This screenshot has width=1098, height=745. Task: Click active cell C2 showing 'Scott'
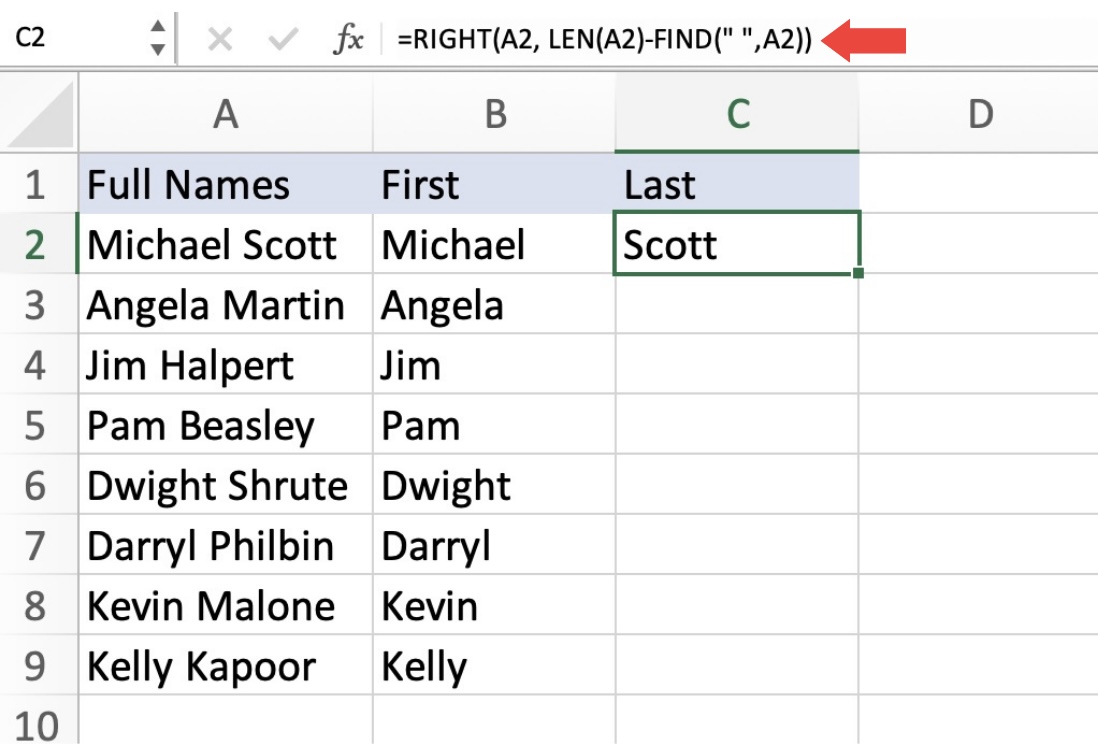[737, 244]
